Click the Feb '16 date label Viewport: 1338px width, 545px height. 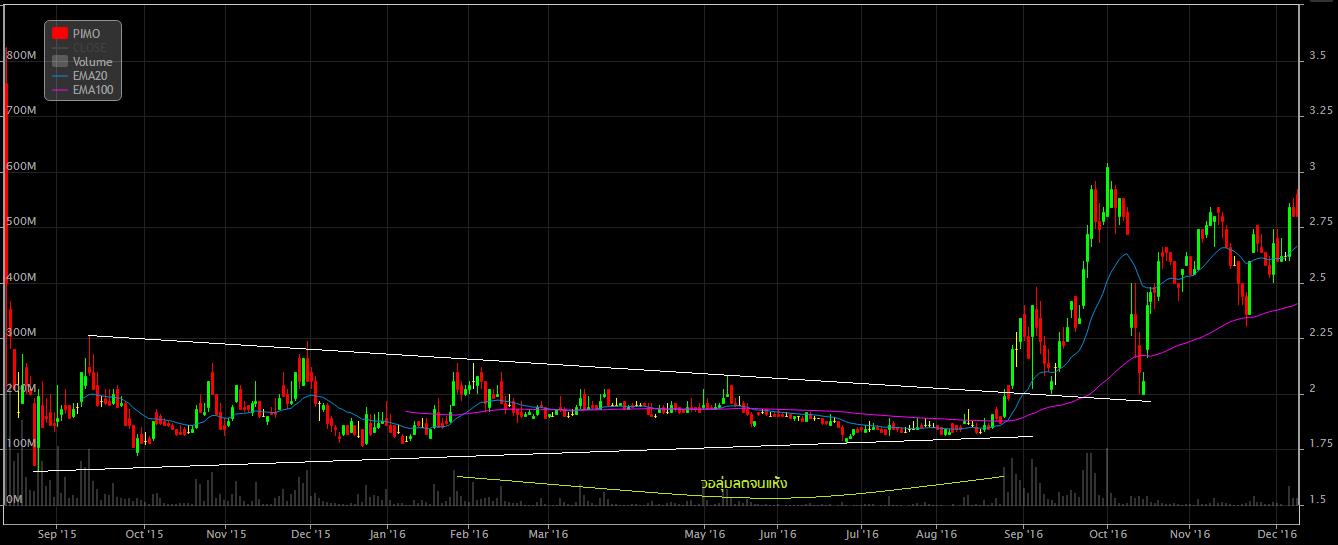[x=468, y=535]
